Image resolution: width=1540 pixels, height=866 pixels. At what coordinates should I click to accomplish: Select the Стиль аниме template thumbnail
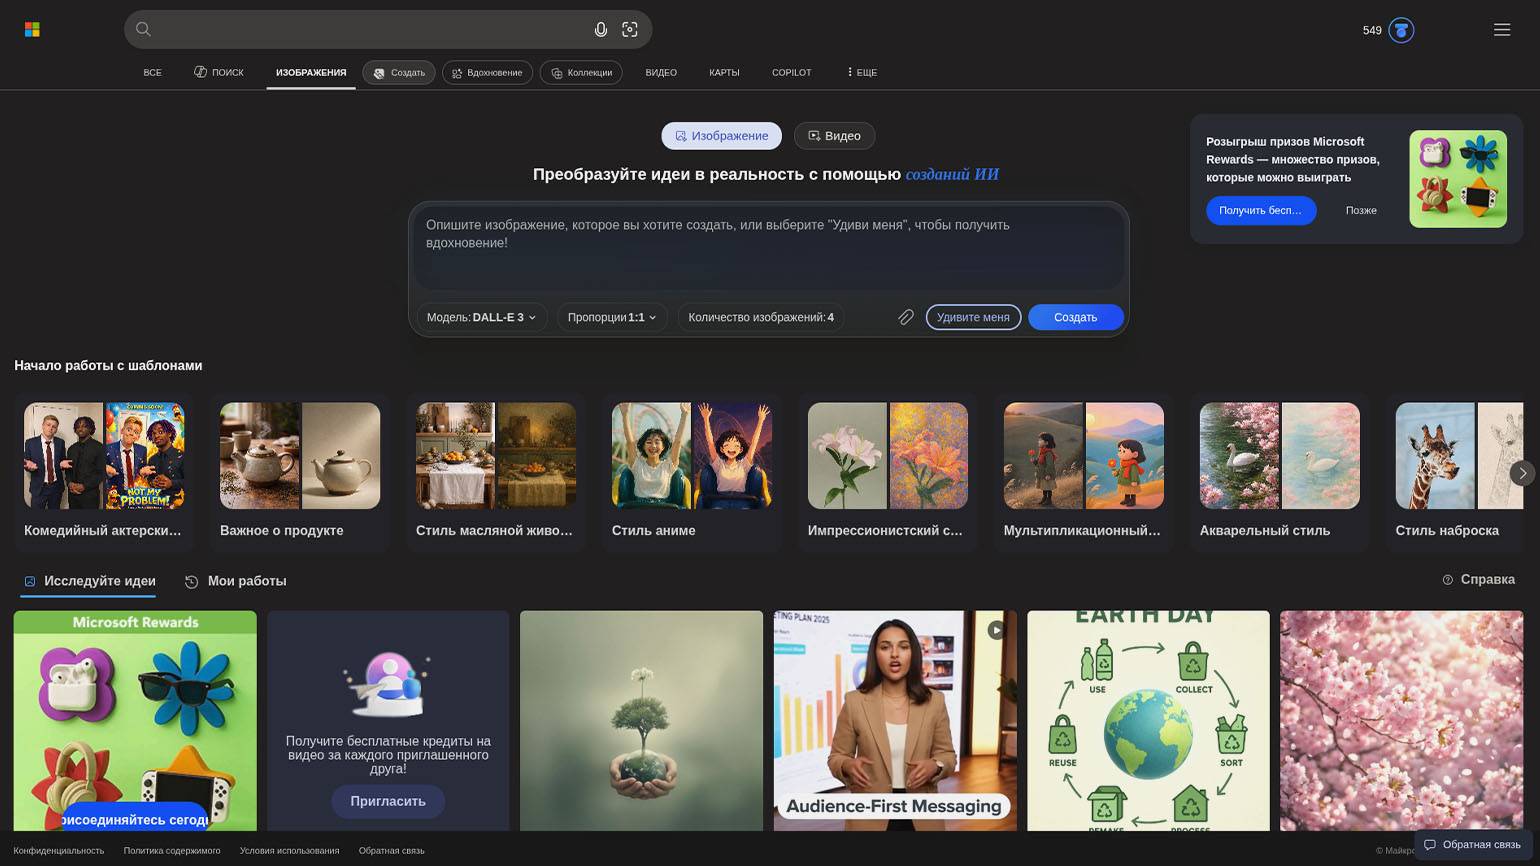pos(691,456)
